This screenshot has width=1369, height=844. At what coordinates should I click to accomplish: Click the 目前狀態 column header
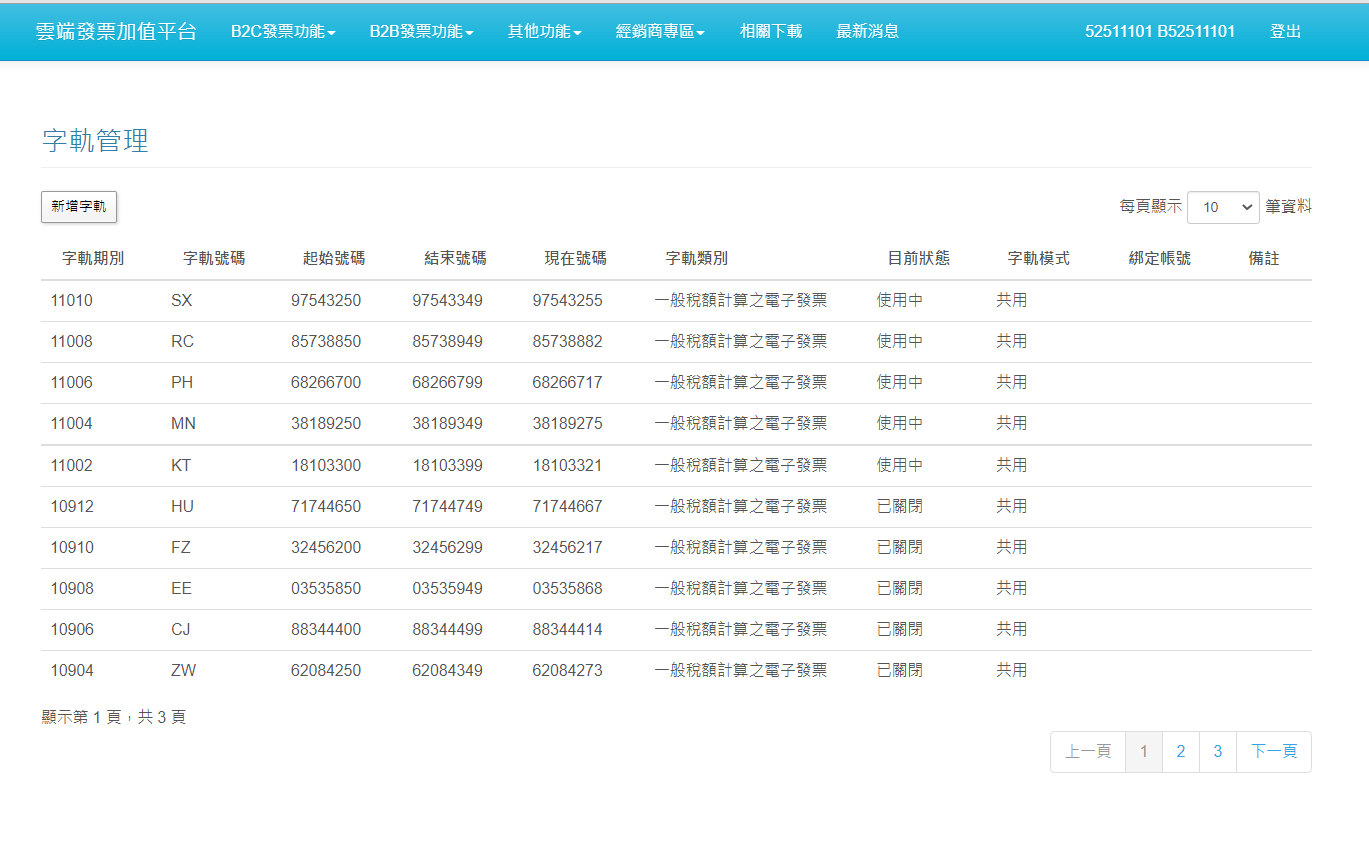[918, 259]
